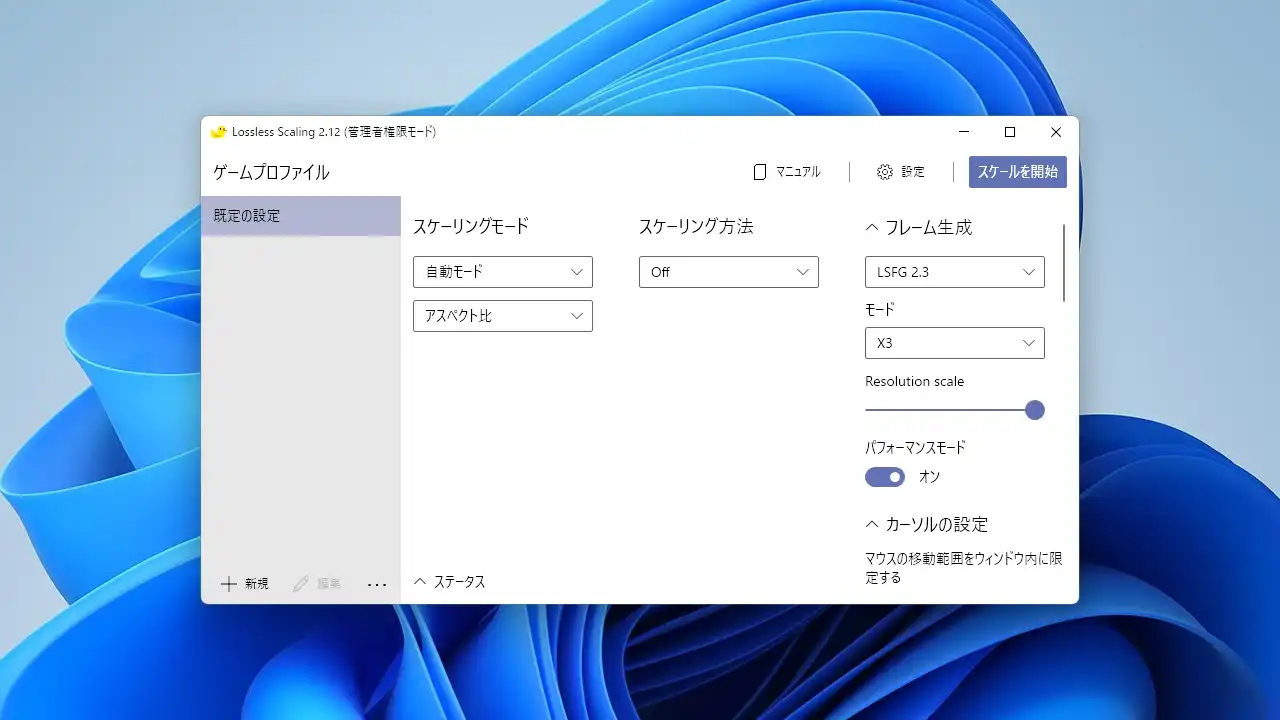
Task: Open the モード dropdown showing X3
Action: 953,343
